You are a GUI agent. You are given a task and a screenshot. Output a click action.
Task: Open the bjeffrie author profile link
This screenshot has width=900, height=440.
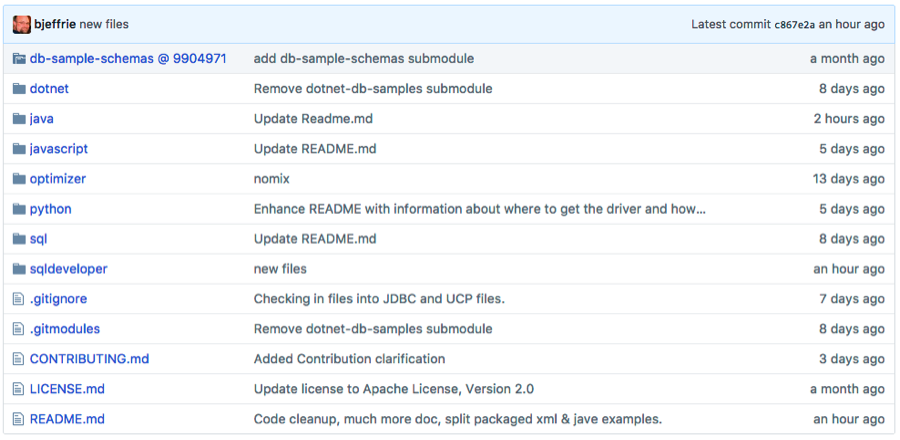[55, 24]
